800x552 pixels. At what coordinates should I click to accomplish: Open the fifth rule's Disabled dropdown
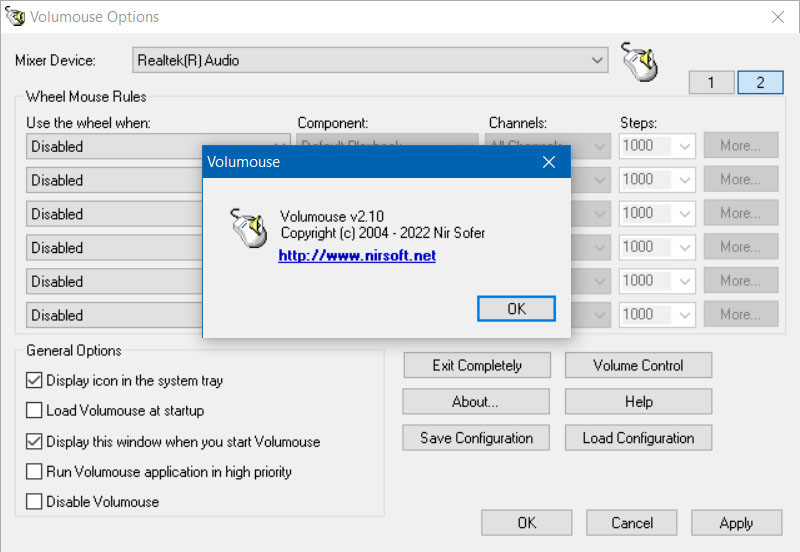[115, 281]
